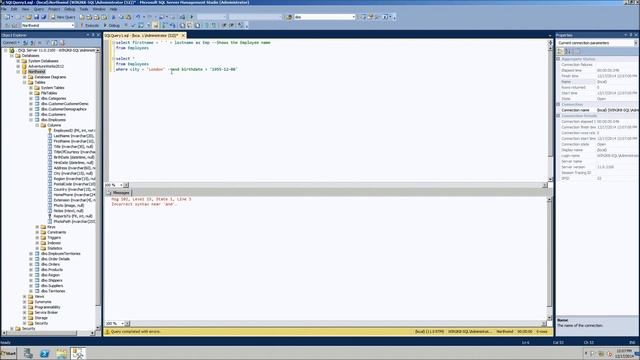Image resolution: width=640 pixels, height=360 pixels.
Task: Close the SQLQuery1.sql query tab
Action: tap(183, 36)
